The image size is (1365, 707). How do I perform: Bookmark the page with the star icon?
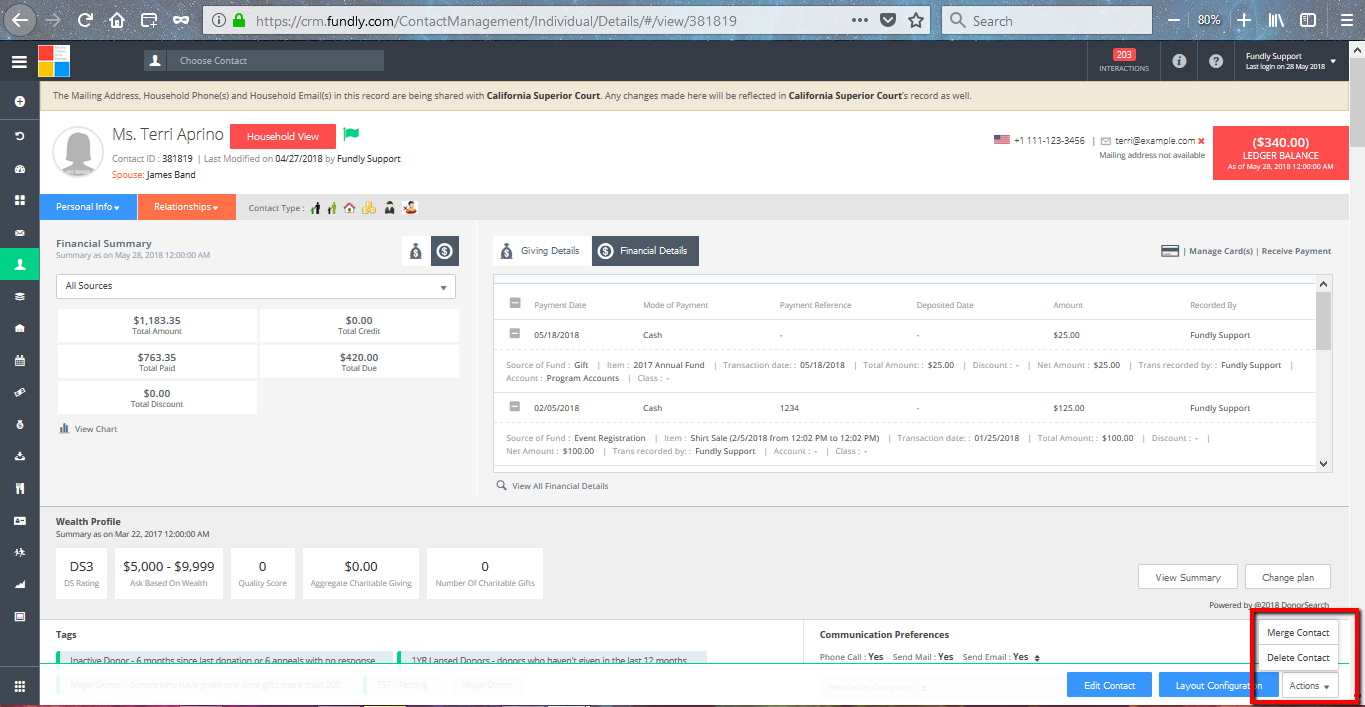916,20
